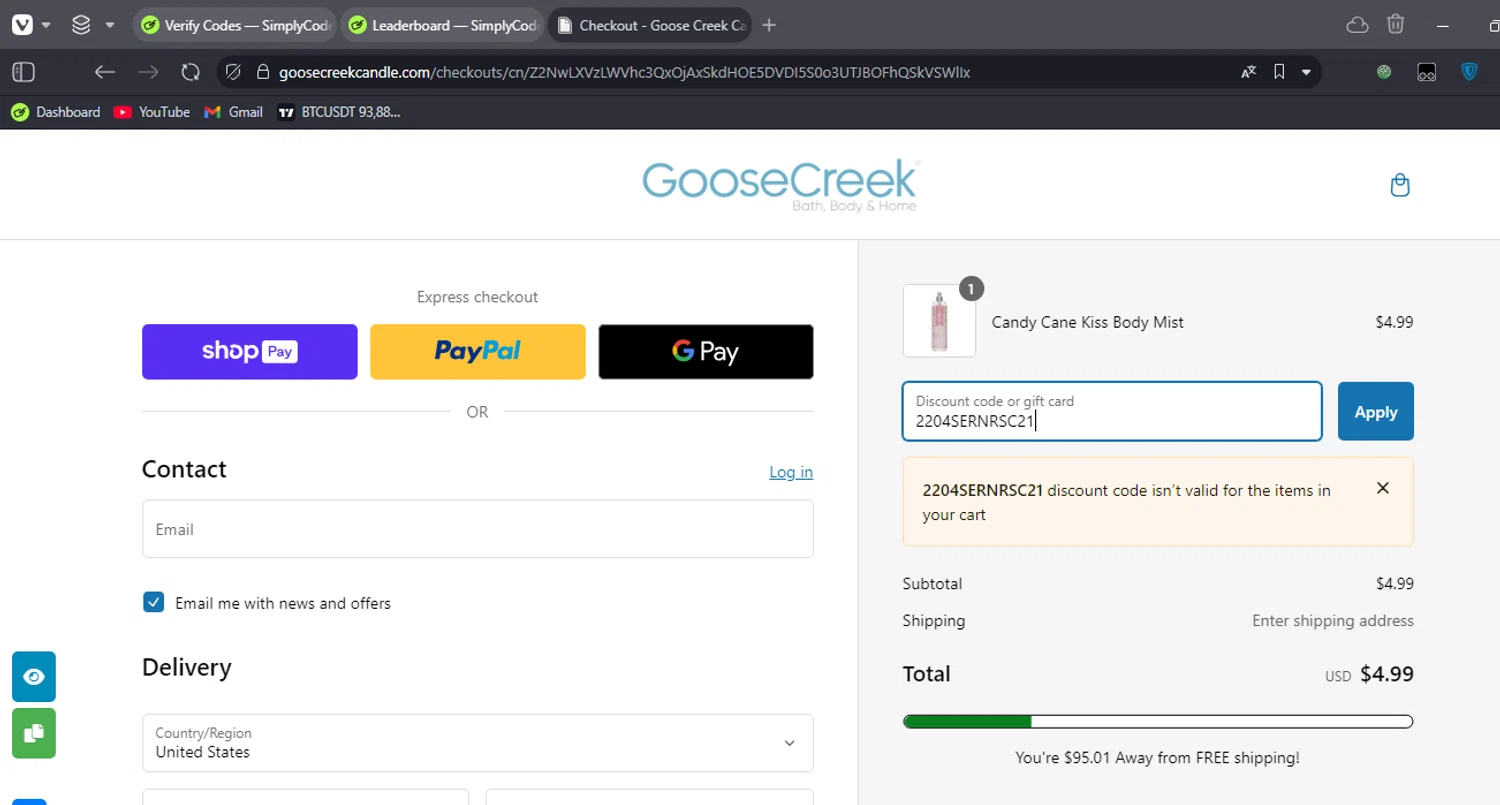Pay with PayPal
The width and height of the screenshot is (1500, 805).
[478, 352]
